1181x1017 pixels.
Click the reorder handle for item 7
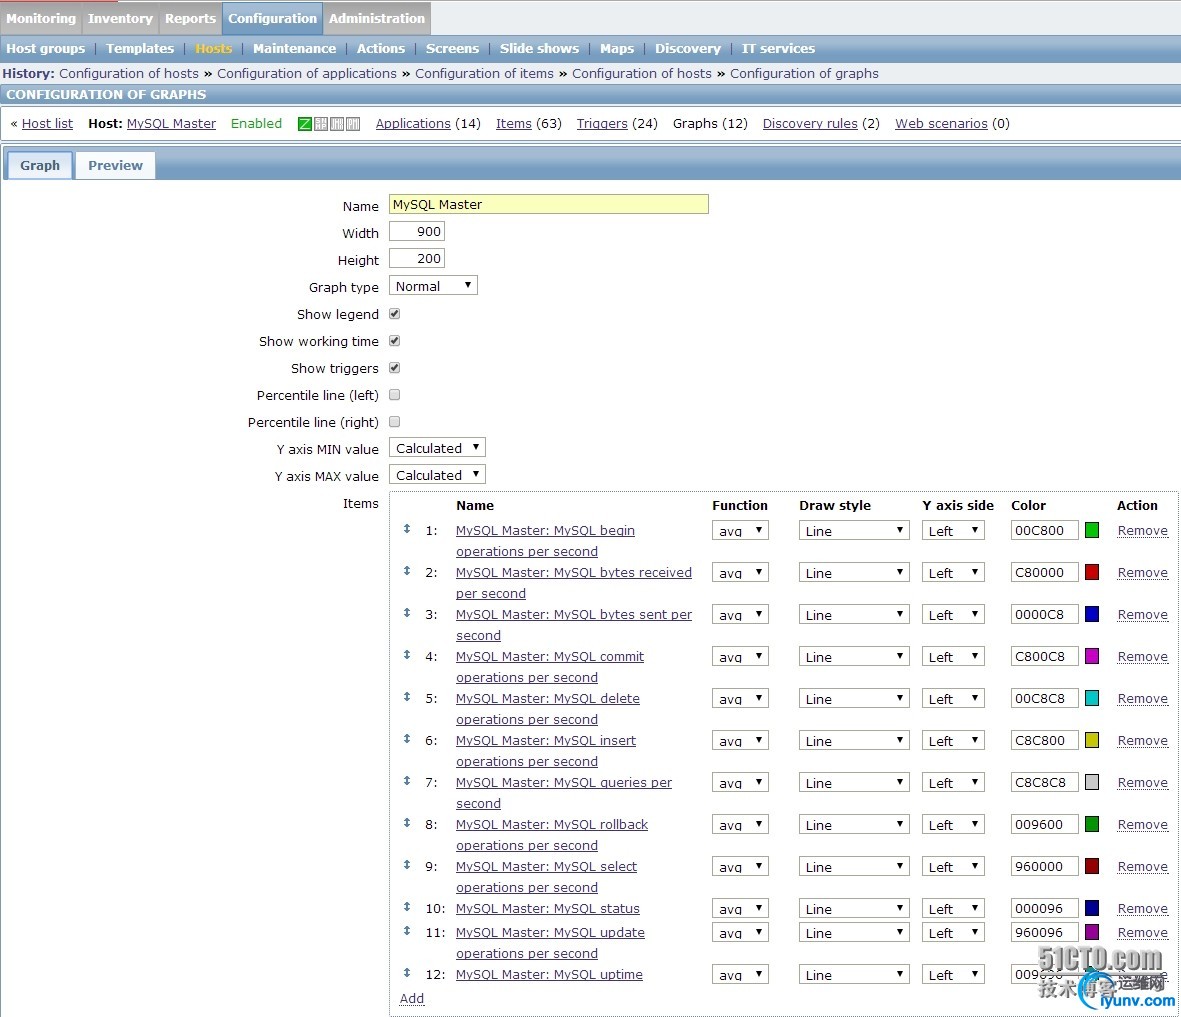pos(407,781)
